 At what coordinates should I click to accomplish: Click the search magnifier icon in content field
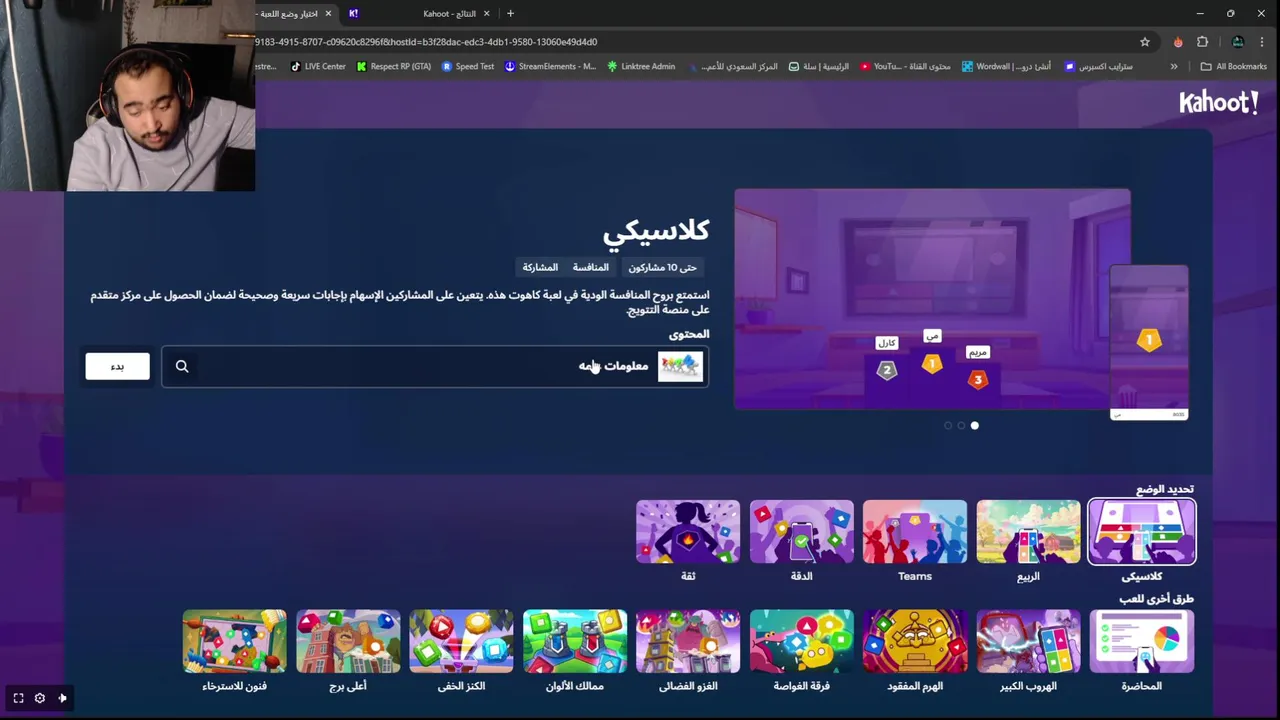tap(182, 367)
